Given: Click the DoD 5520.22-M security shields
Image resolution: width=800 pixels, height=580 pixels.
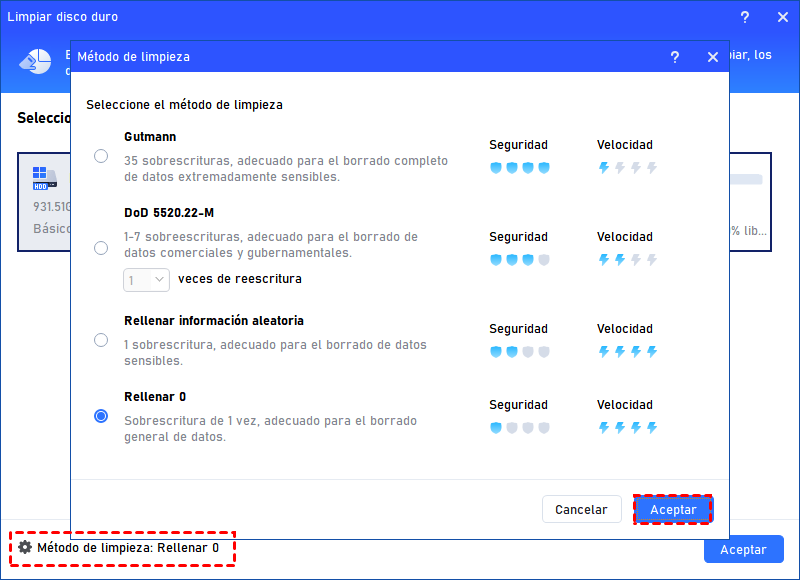Looking at the screenshot, I should (x=519, y=260).
